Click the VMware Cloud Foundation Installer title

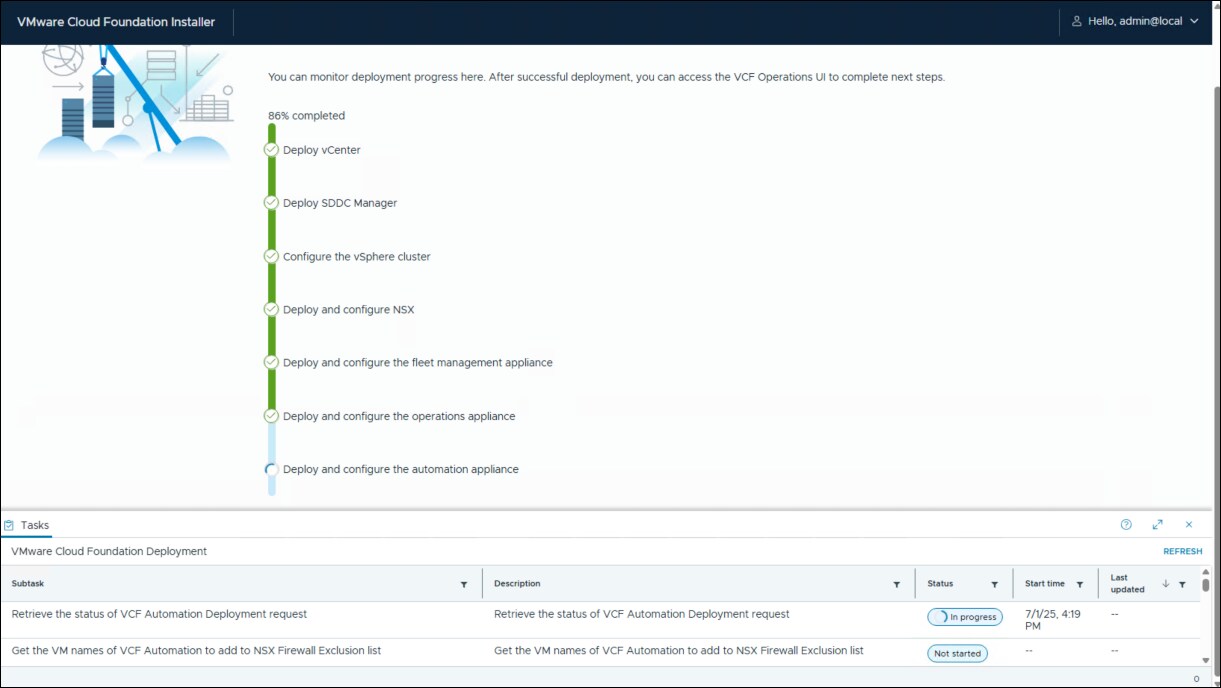pos(116,22)
